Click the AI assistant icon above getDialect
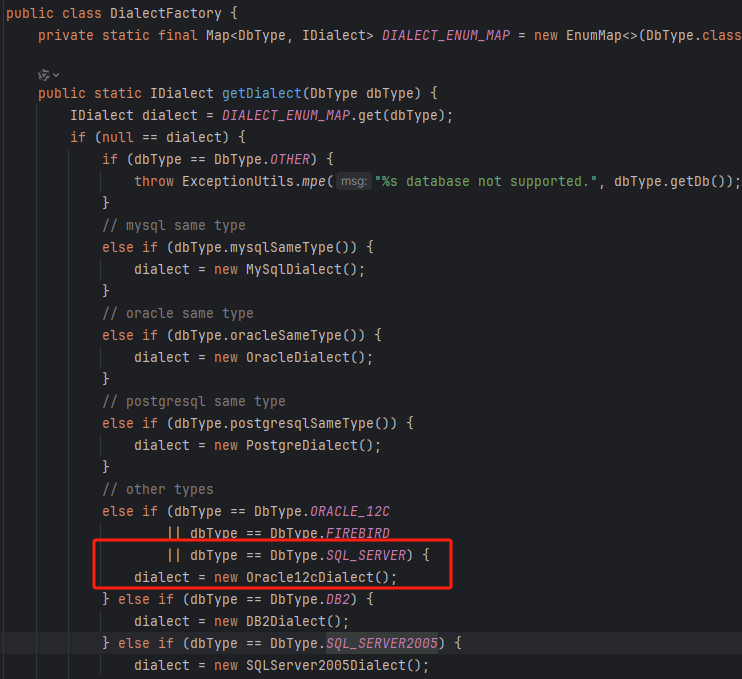 pos(43,75)
